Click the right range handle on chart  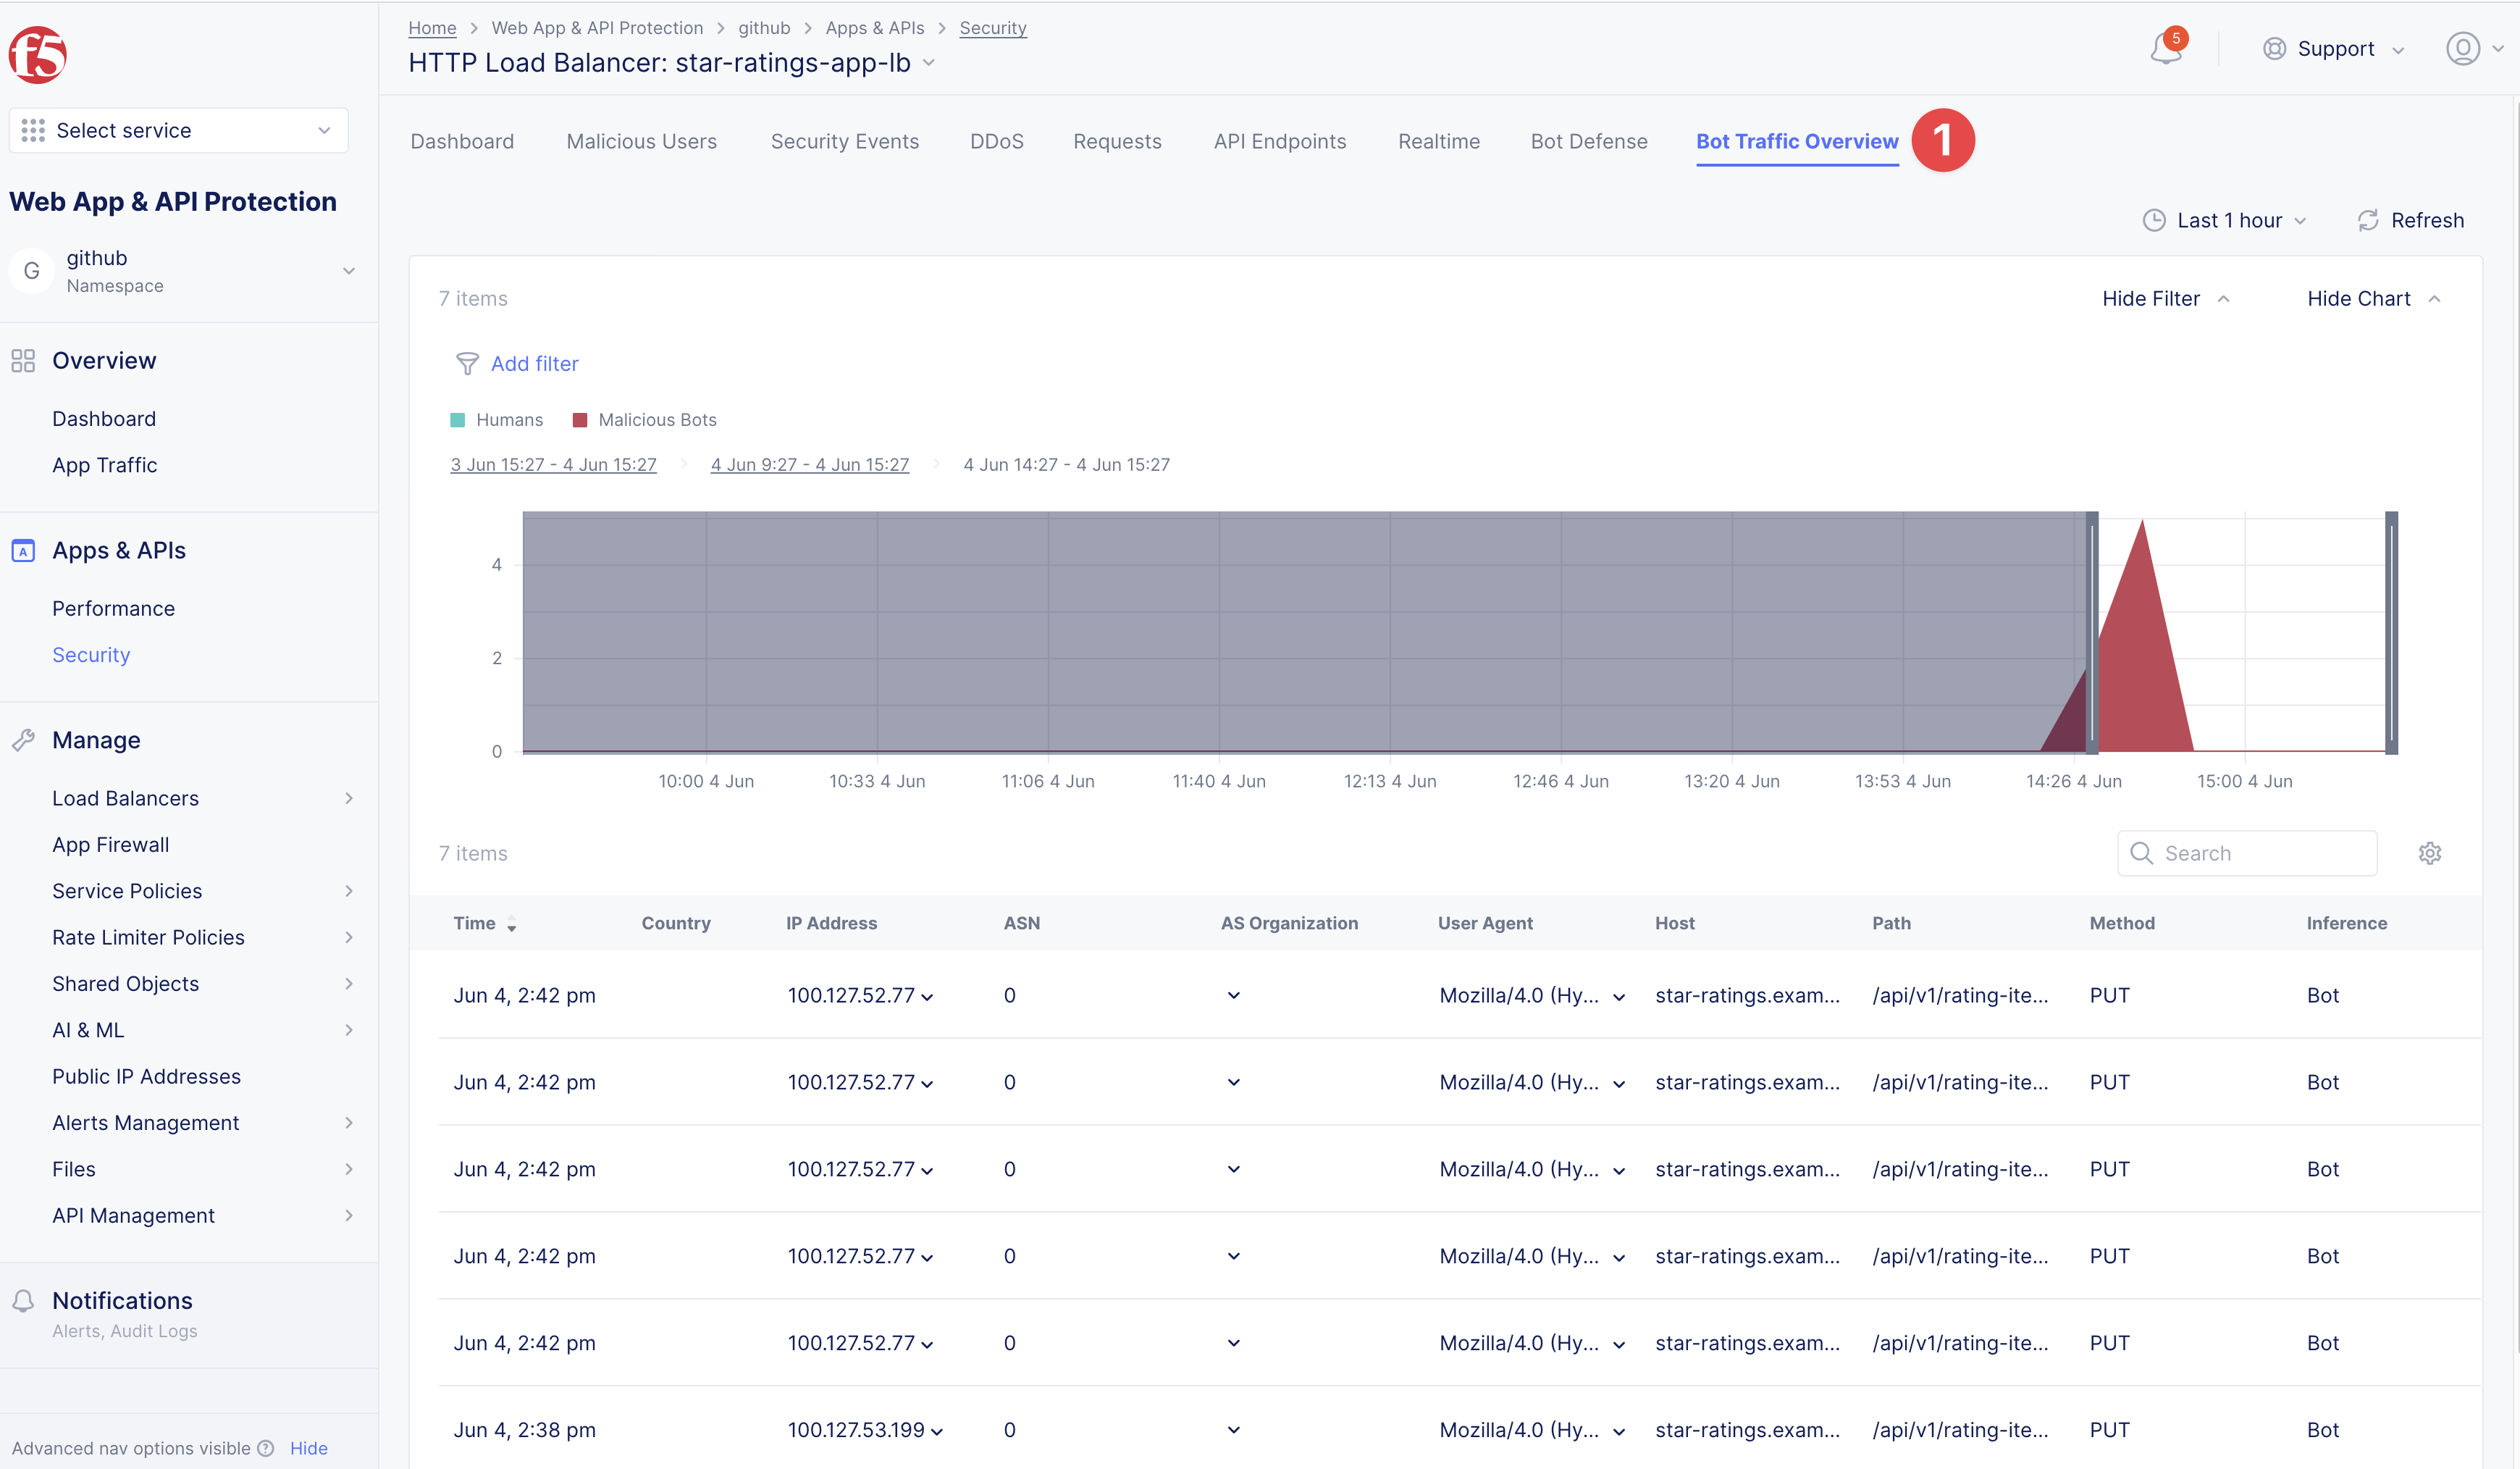coord(2391,633)
